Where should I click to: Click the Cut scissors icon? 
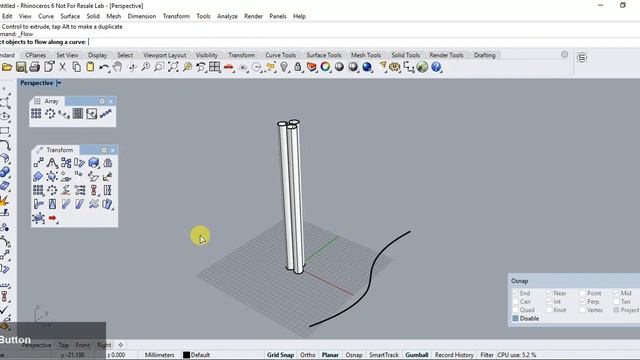[62, 67]
